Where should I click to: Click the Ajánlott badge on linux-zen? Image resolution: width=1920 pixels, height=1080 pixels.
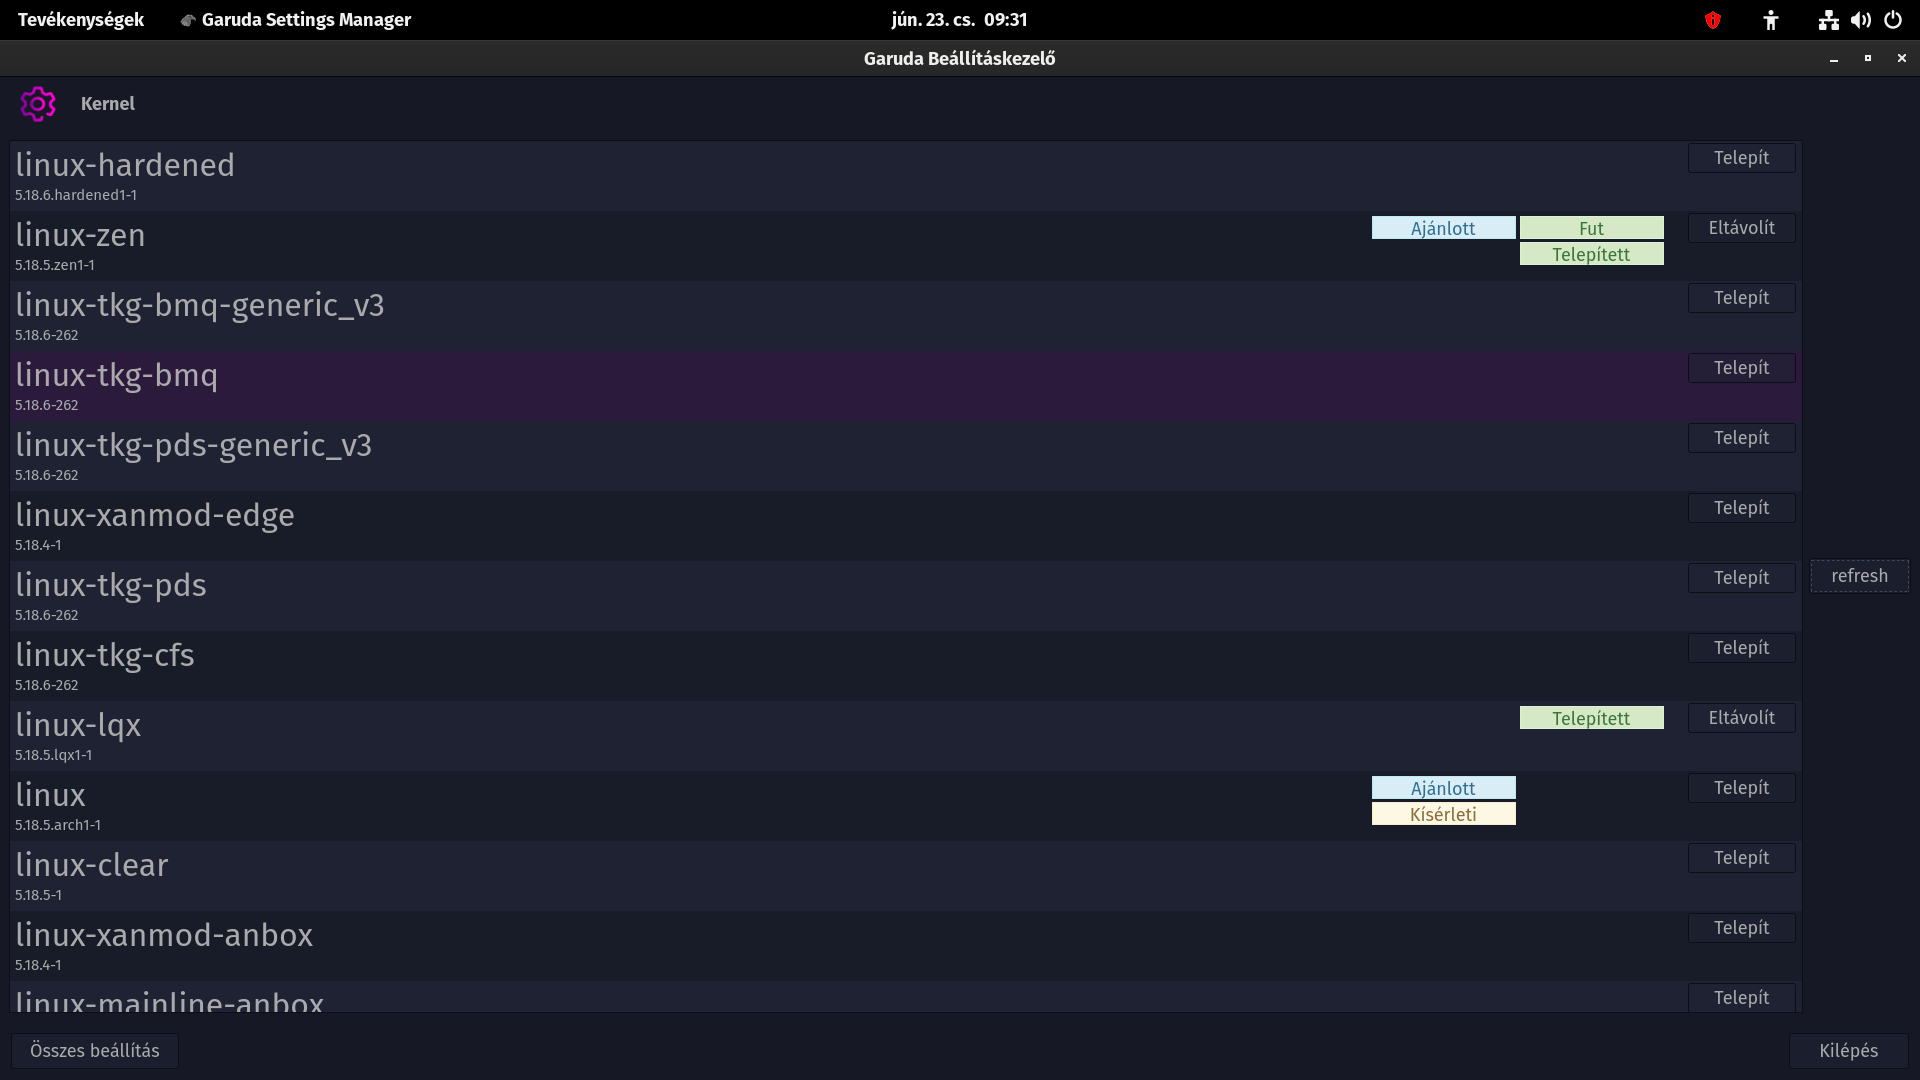point(1443,228)
